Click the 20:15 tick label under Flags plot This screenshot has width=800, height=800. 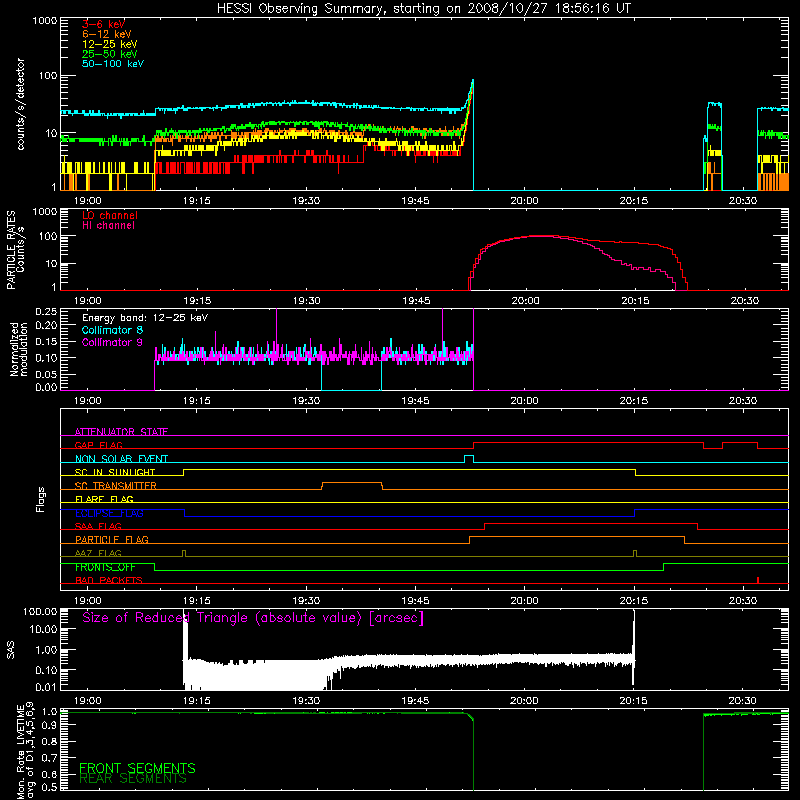634,601
